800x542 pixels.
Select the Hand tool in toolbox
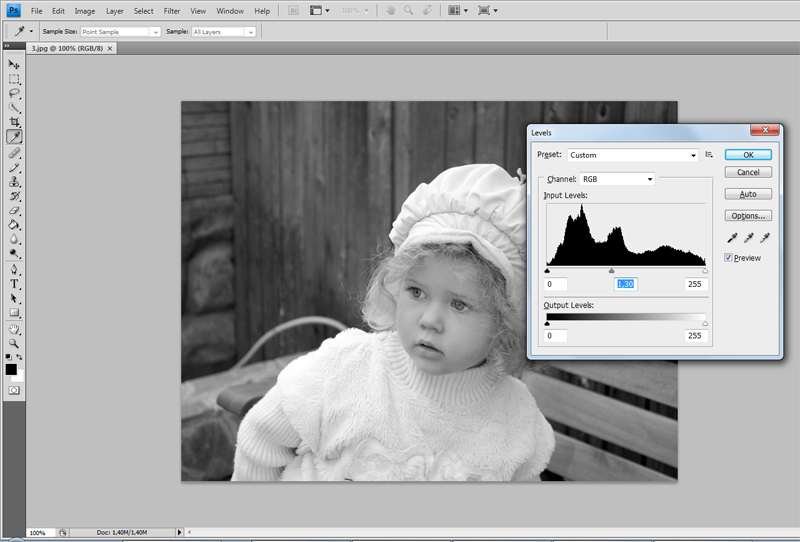click(x=14, y=328)
